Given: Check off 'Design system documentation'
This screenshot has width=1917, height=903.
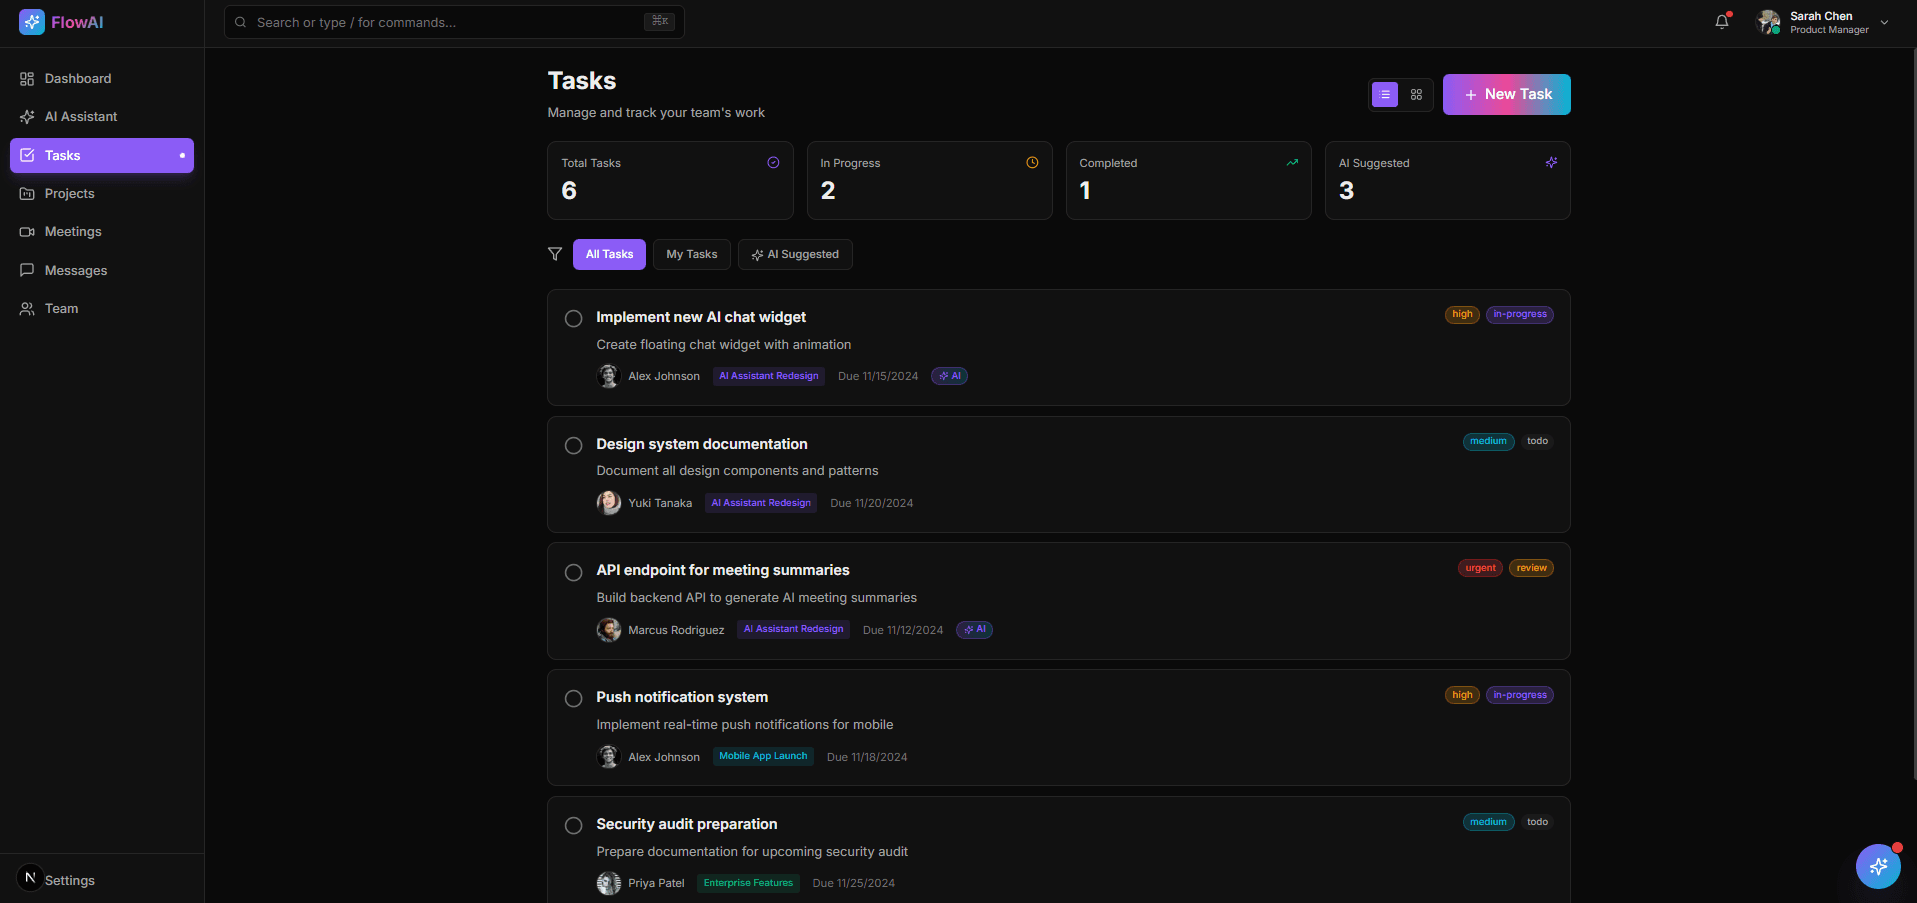Looking at the screenshot, I should pyautogui.click(x=573, y=445).
